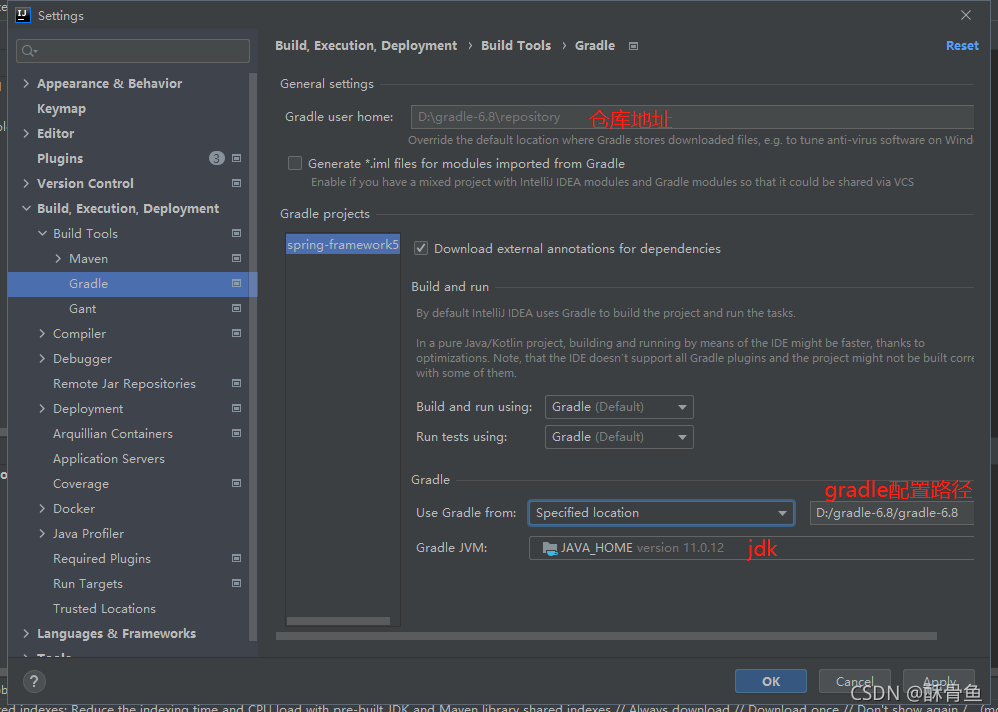Expand the Docker node
This screenshot has width=998, height=712.
(x=42, y=508)
